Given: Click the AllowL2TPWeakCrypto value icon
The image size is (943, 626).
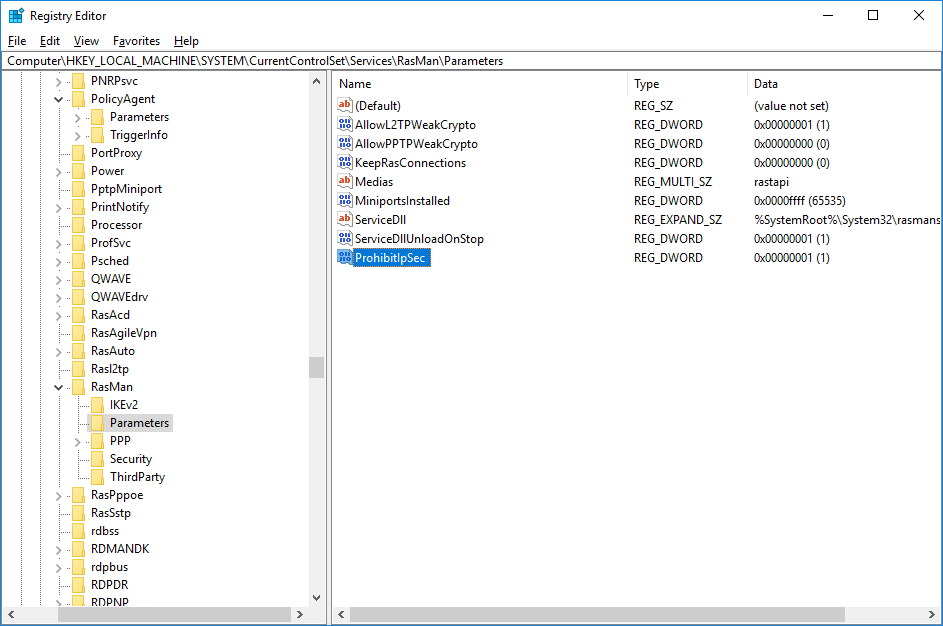Looking at the screenshot, I should pyautogui.click(x=345, y=124).
